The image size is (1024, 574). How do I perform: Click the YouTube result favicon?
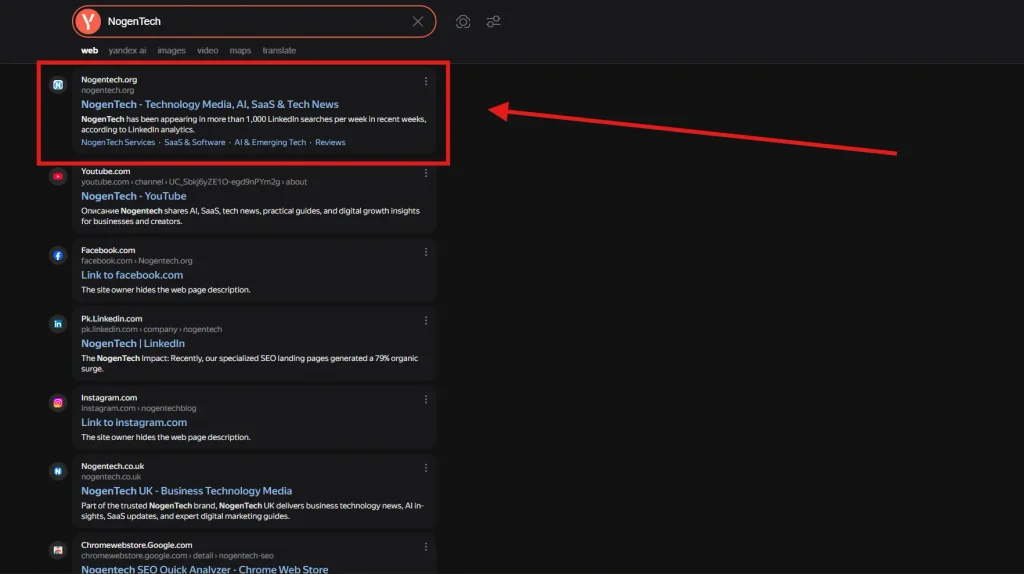pos(58,176)
